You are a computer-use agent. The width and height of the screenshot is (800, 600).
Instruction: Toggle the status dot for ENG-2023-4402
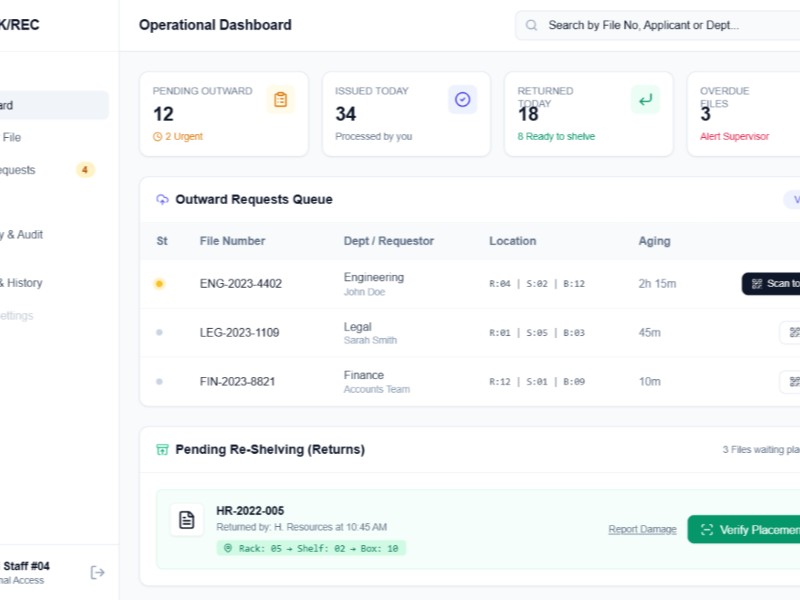click(x=160, y=284)
